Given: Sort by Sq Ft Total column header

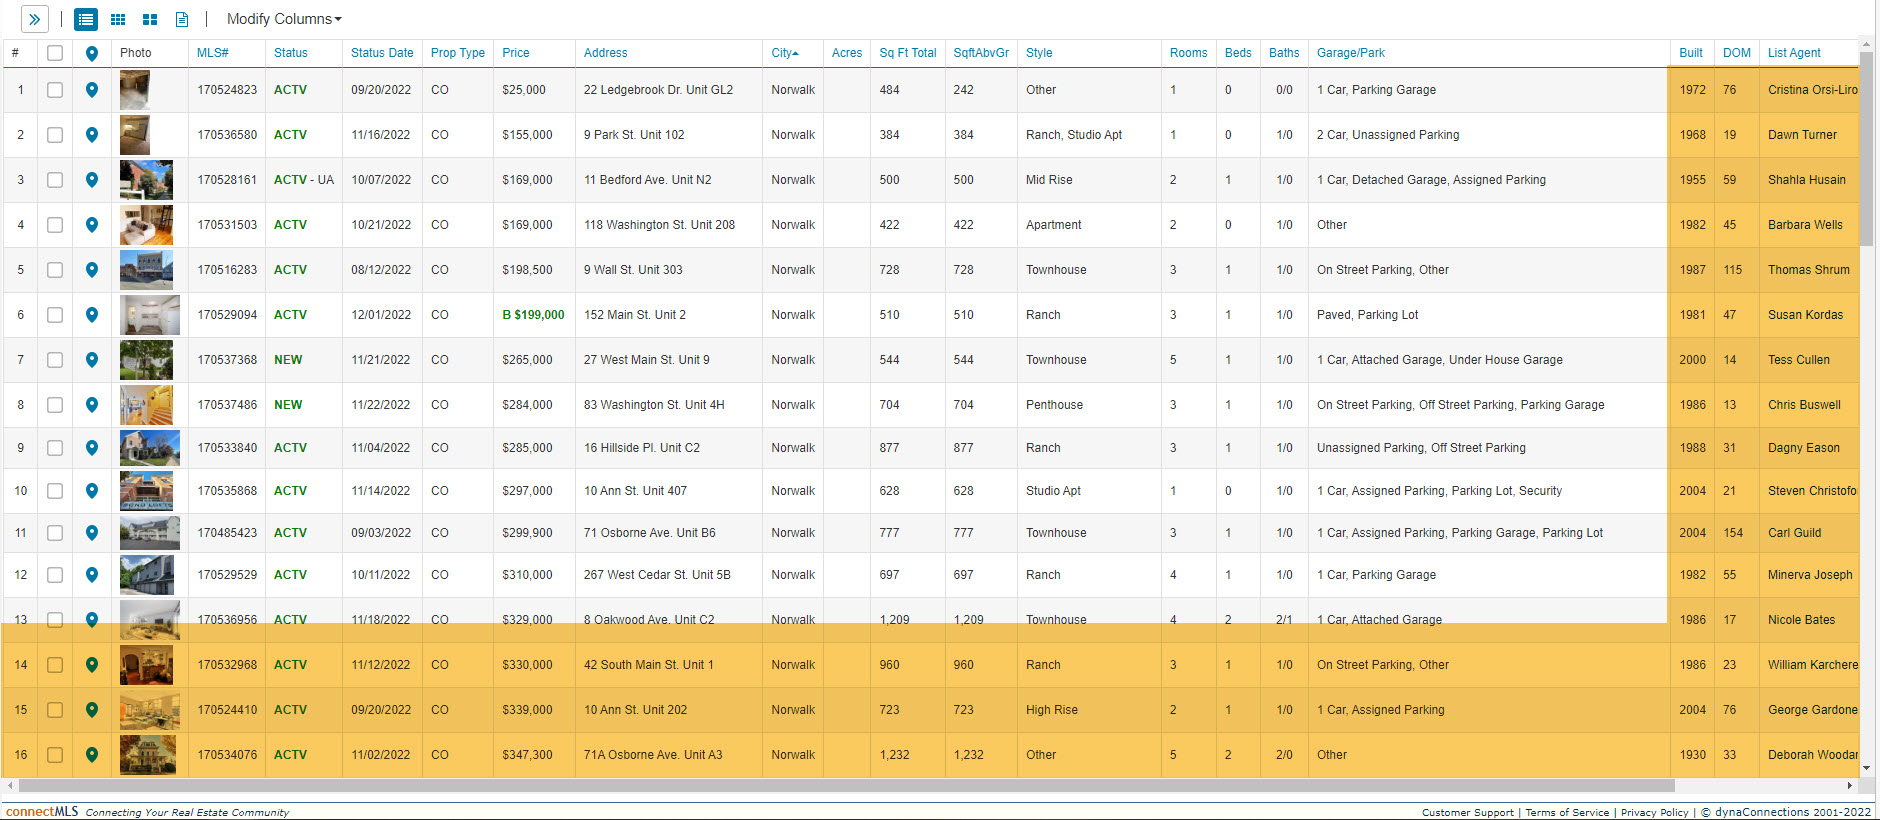Looking at the screenshot, I should [x=908, y=53].
